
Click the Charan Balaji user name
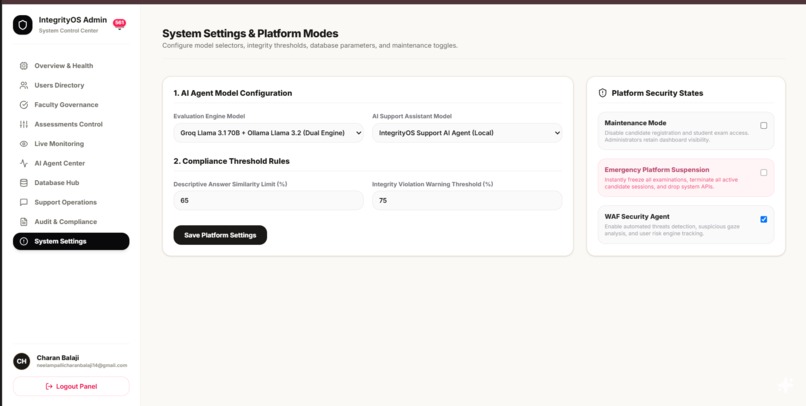pyautogui.click(x=58, y=358)
